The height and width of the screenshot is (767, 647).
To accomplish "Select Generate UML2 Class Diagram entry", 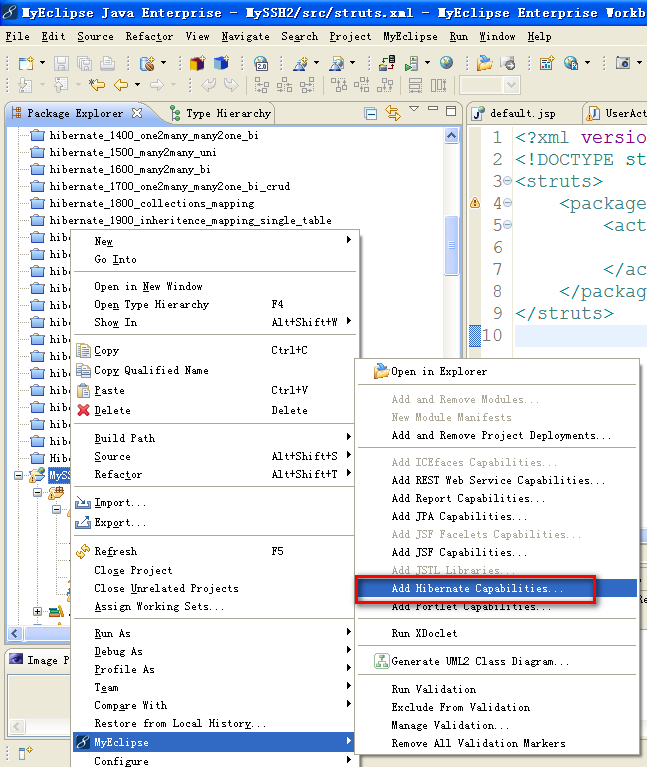I will (x=497, y=661).
